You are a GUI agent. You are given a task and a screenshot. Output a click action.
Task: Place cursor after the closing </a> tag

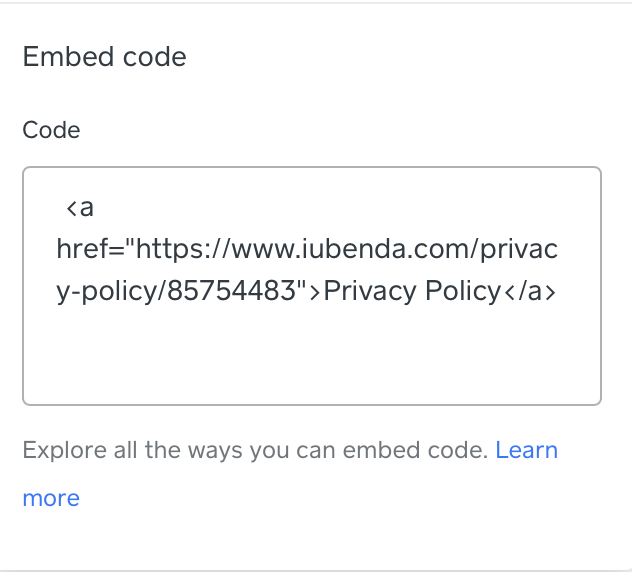558,290
